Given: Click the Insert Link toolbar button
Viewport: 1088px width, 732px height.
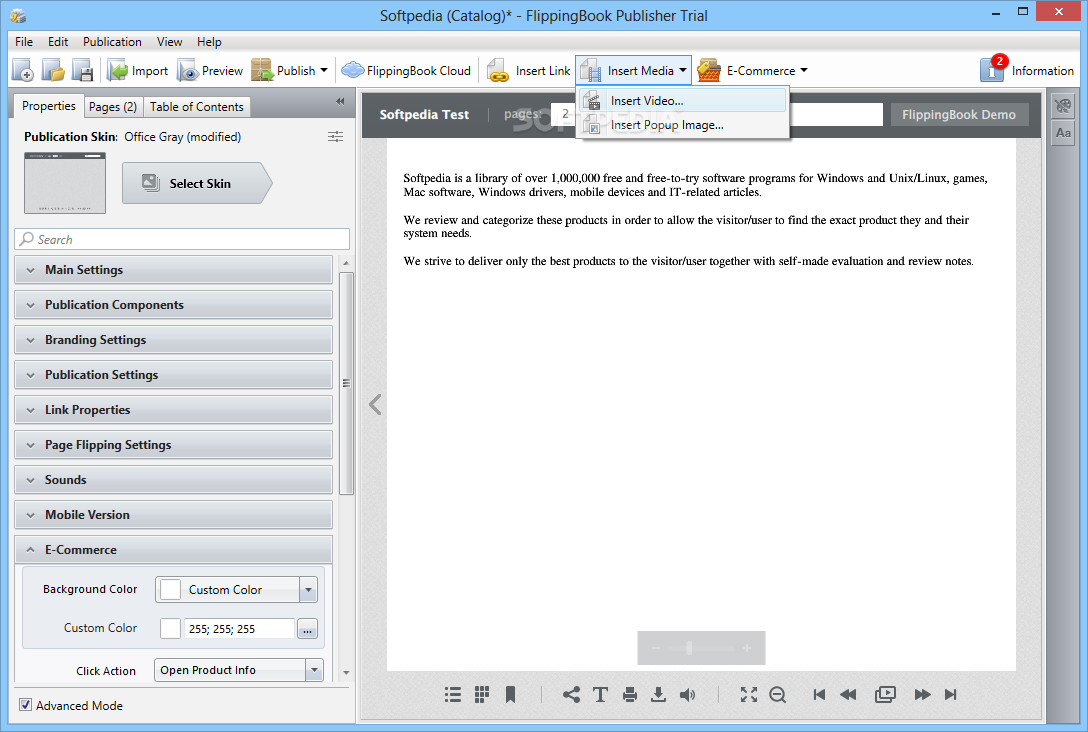Looking at the screenshot, I should [x=529, y=71].
